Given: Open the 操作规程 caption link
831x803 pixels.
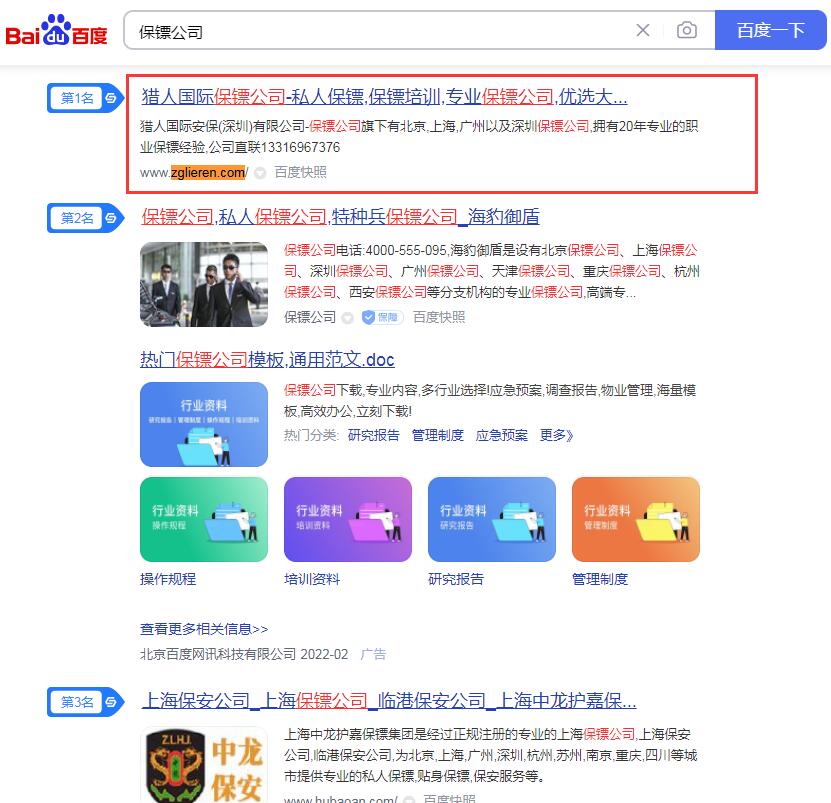Looking at the screenshot, I should 168,579.
